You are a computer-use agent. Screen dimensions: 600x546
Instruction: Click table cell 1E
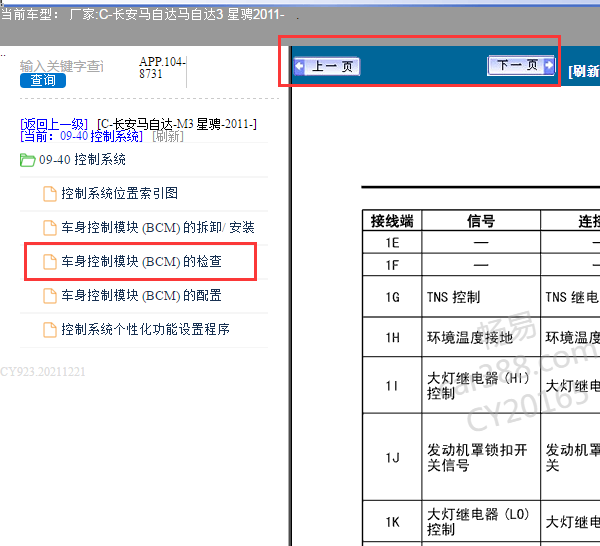pyautogui.click(x=392, y=243)
